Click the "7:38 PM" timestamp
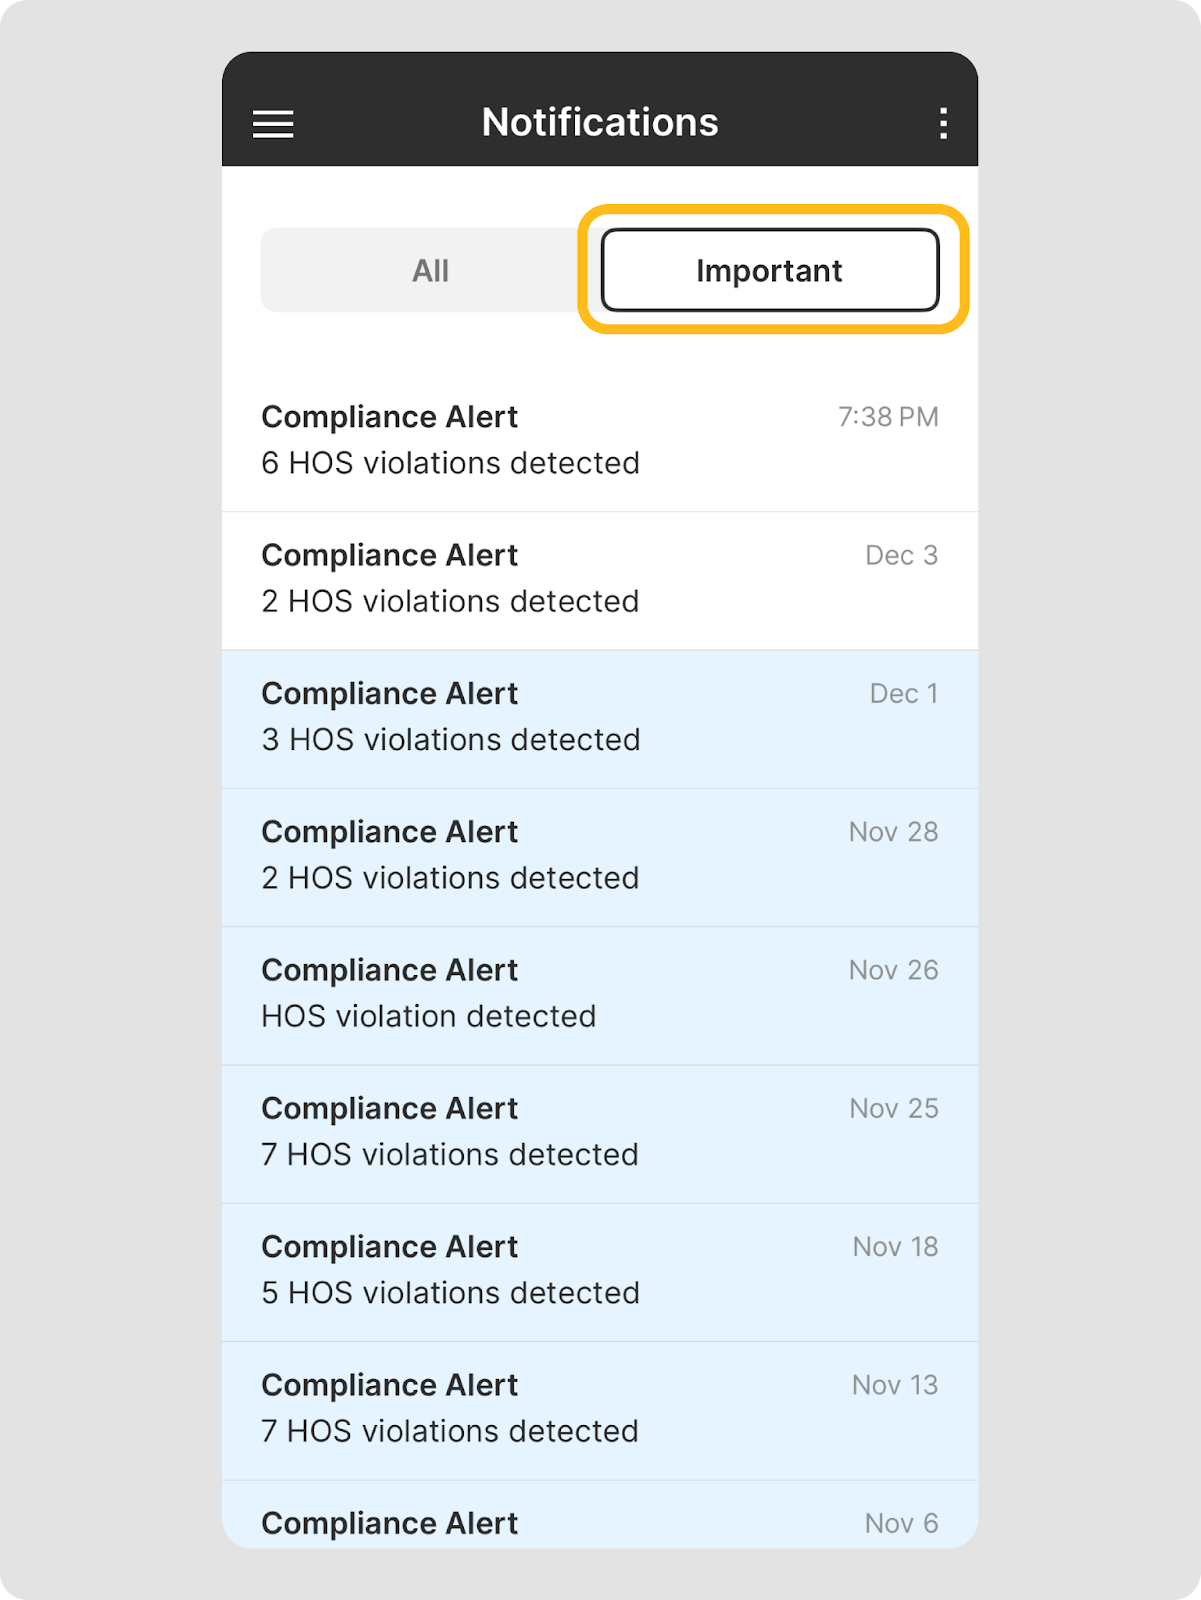This screenshot has width=1201, height=1600. (x=888, y=417)
